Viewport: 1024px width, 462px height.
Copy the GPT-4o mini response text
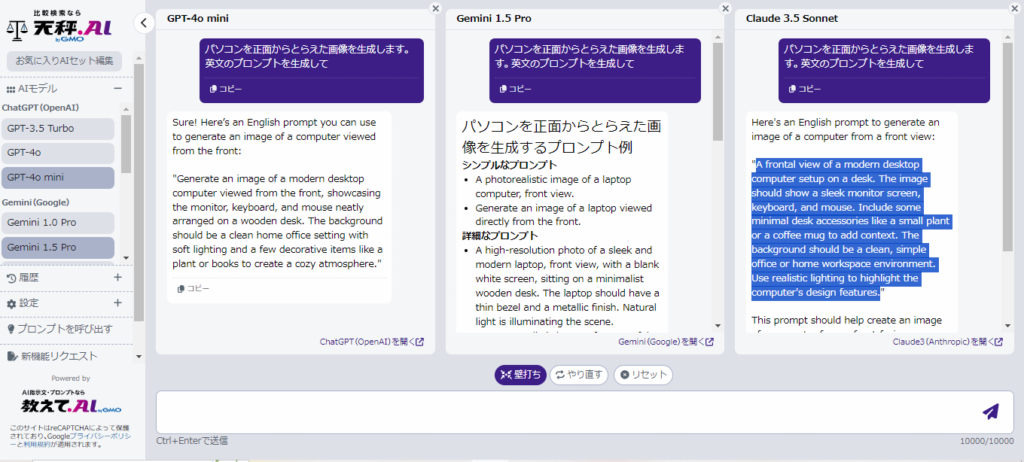(193, 289)
